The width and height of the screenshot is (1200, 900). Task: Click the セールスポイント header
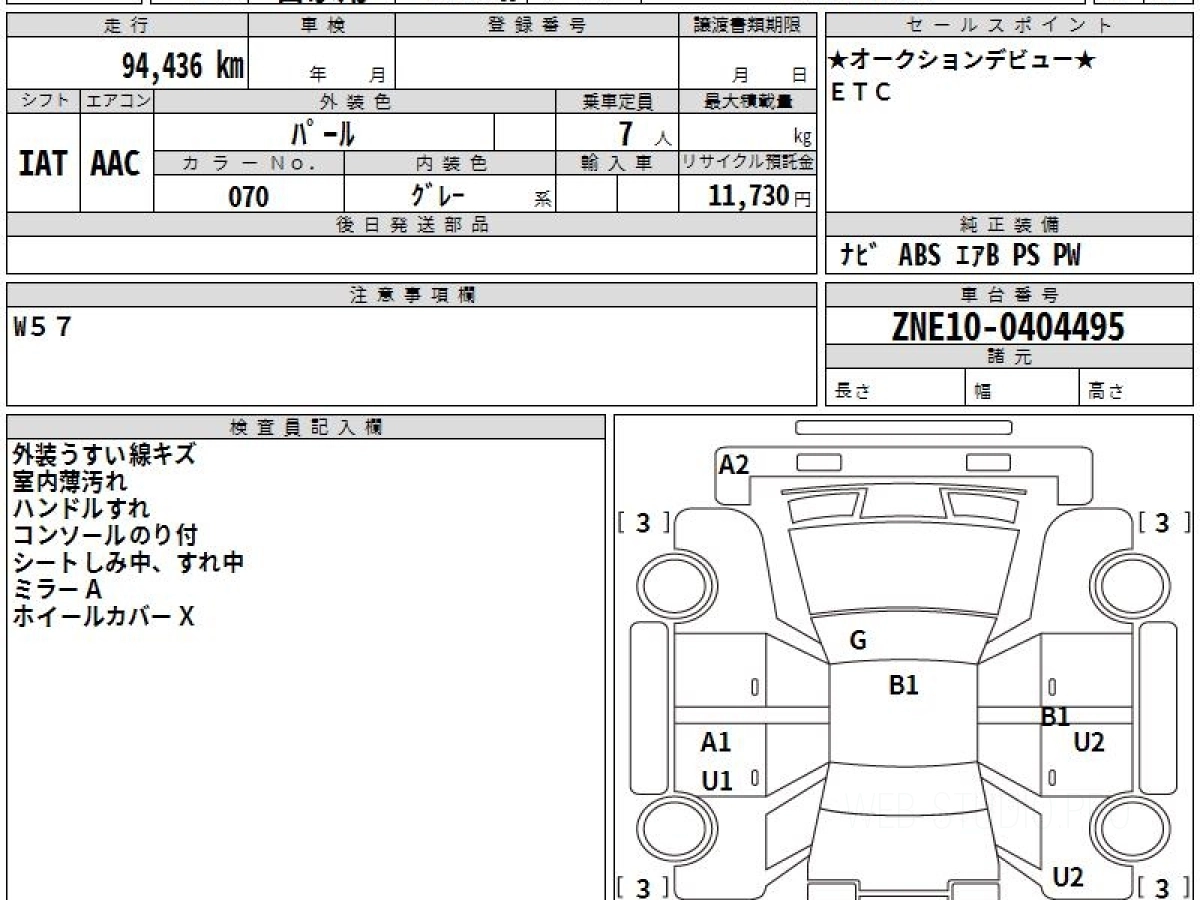coord(1009,26)
